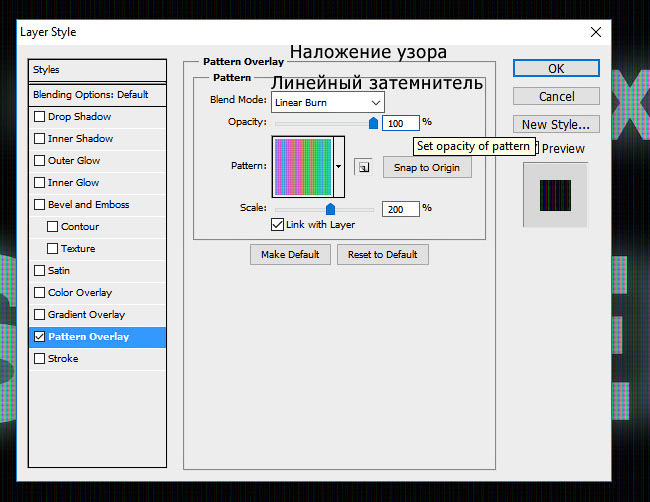This screenshot has width=650, height=502.
Task: Enable Inner Shadow checkbox
Action: click(39, 138)
